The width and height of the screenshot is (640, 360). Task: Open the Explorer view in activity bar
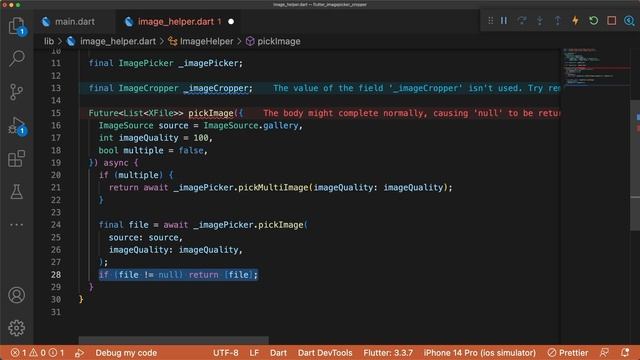(17, 26)
